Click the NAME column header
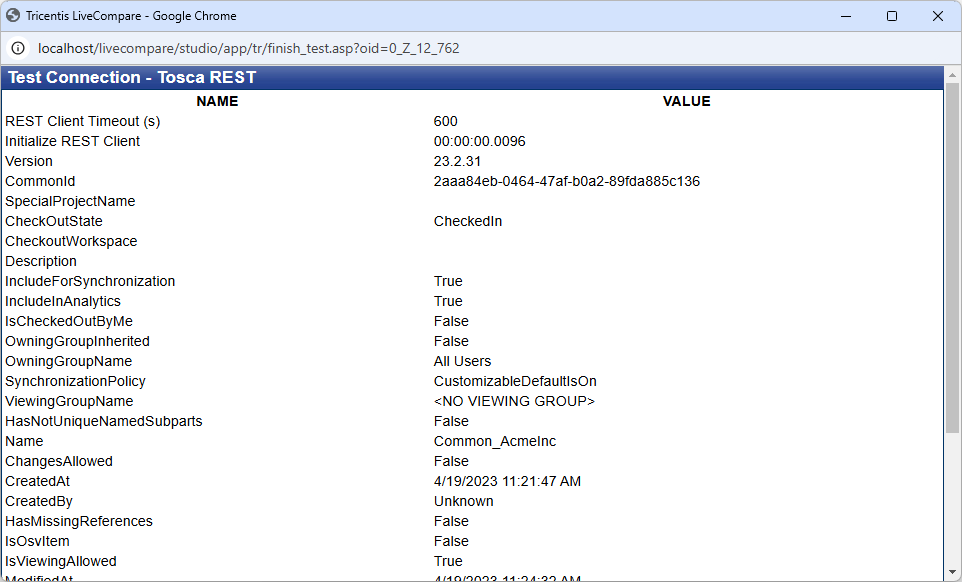The width and height of the screenshot is (962, 582). [217, 101]
